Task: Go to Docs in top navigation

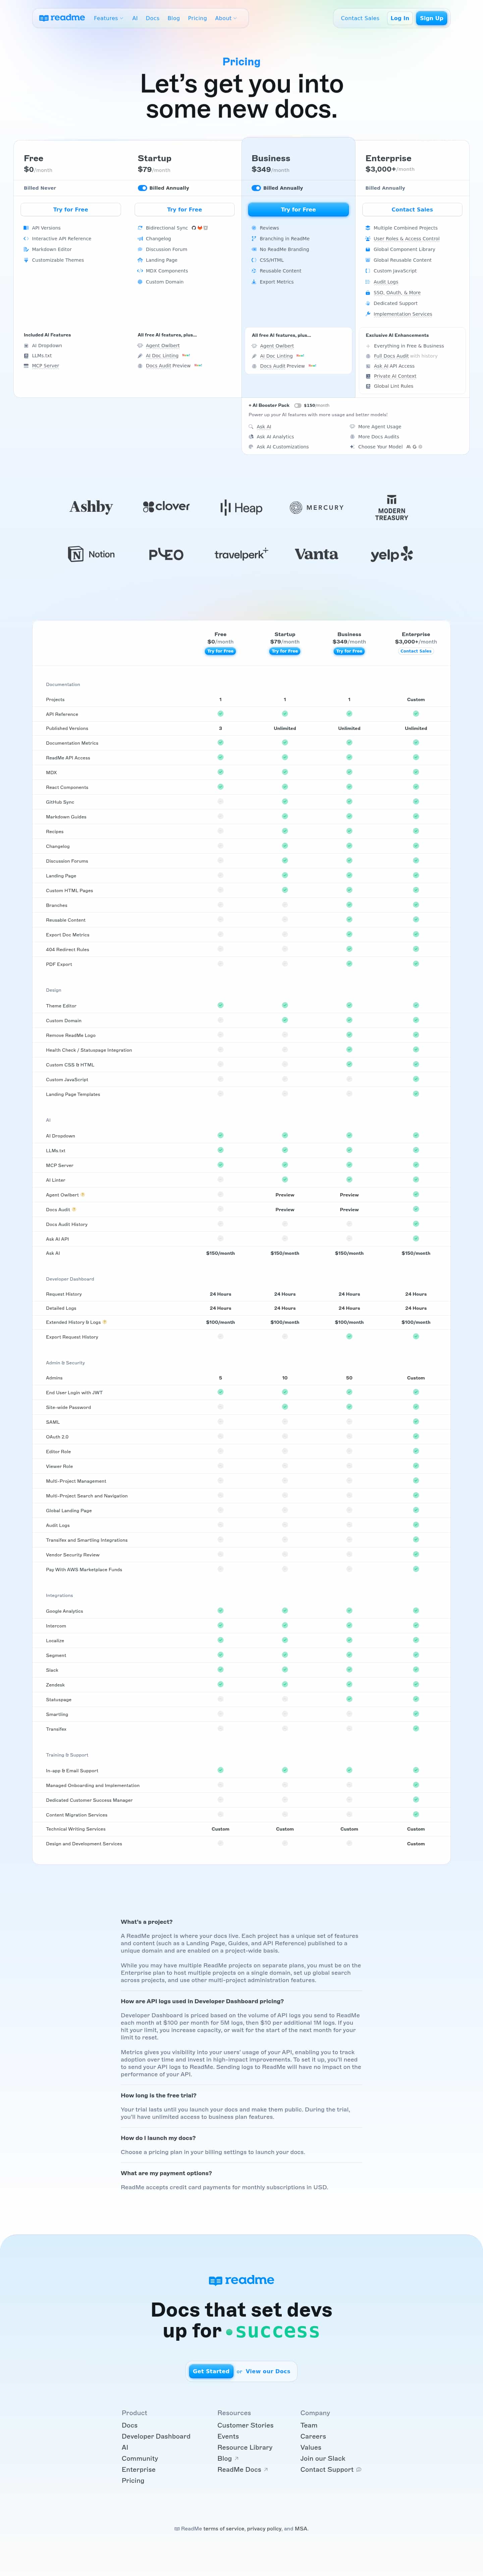Action: tap(152, 18)
